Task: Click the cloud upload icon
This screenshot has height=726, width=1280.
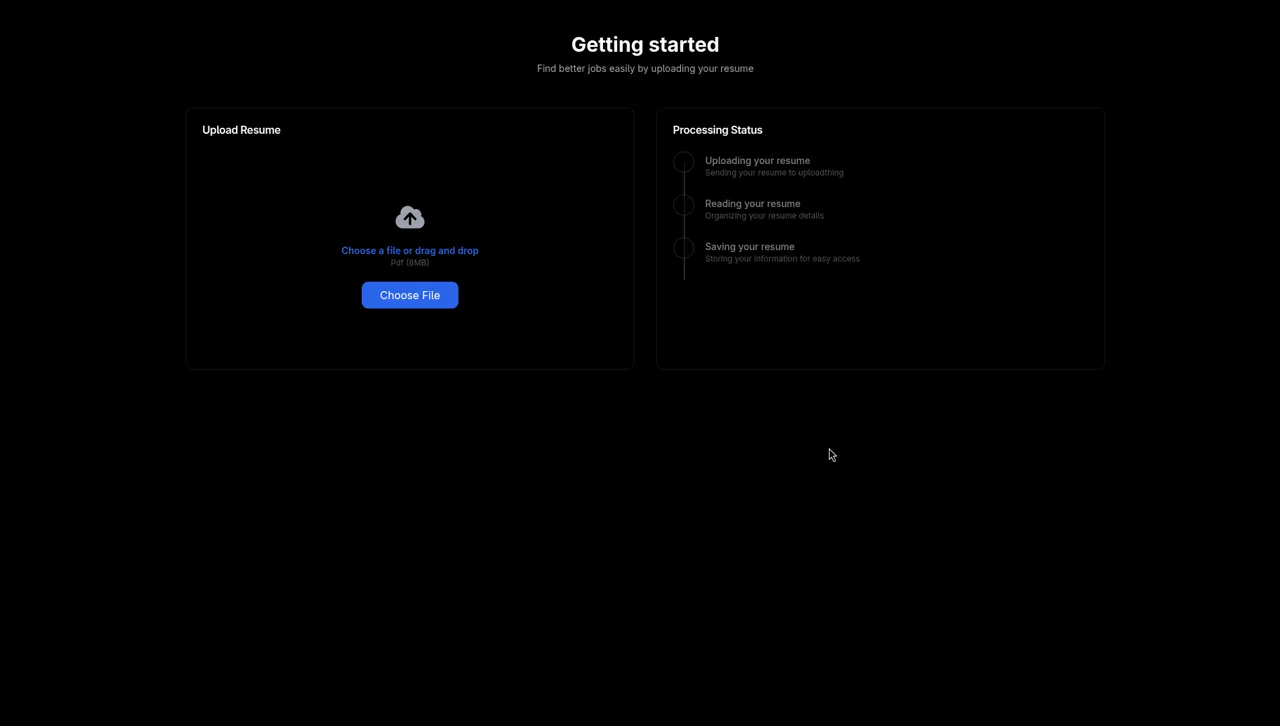Action: pyautogui.click(x=410, y=217)
